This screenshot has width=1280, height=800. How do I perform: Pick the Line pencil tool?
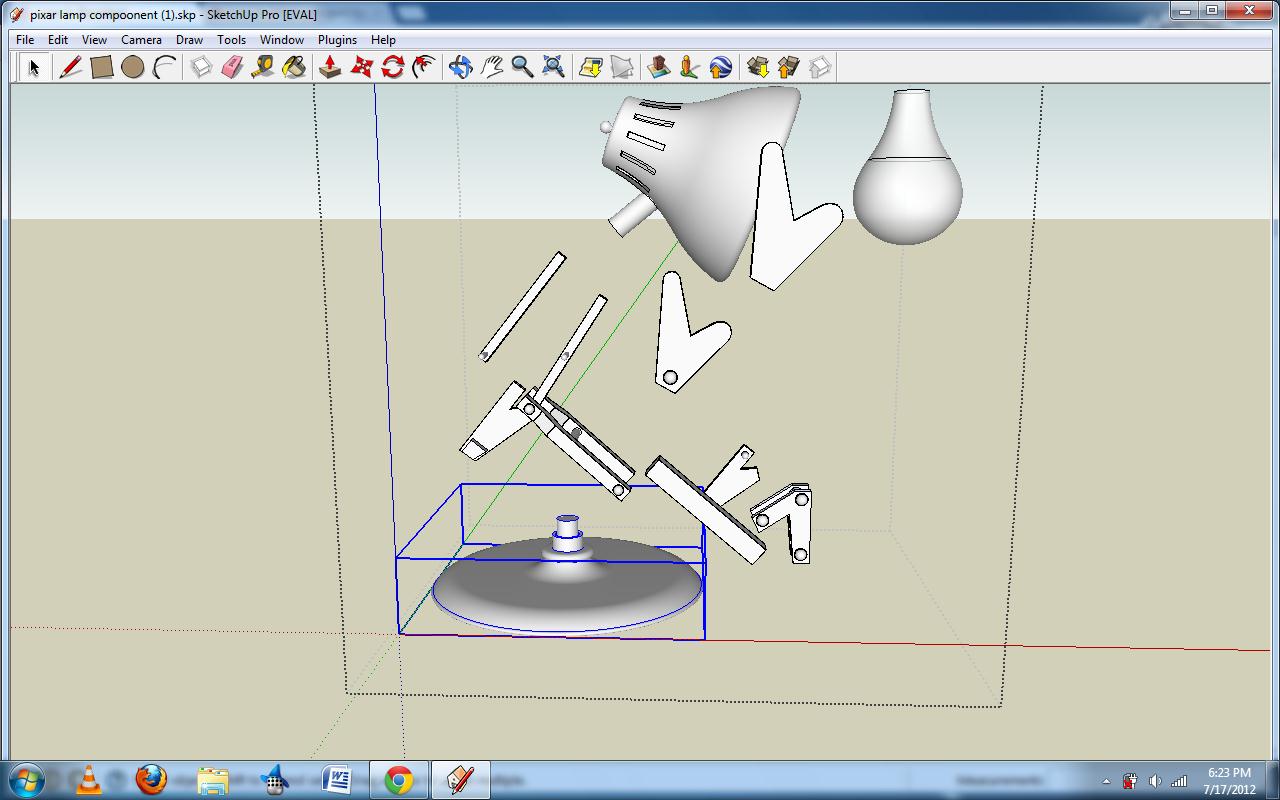pos(70,67)
